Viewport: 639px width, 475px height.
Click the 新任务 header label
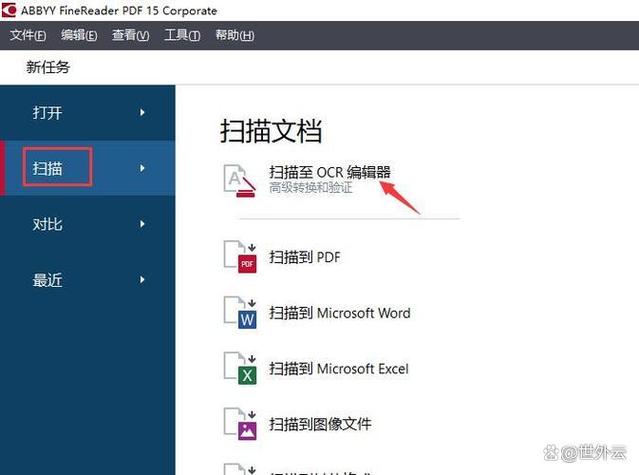click(48, 67)
